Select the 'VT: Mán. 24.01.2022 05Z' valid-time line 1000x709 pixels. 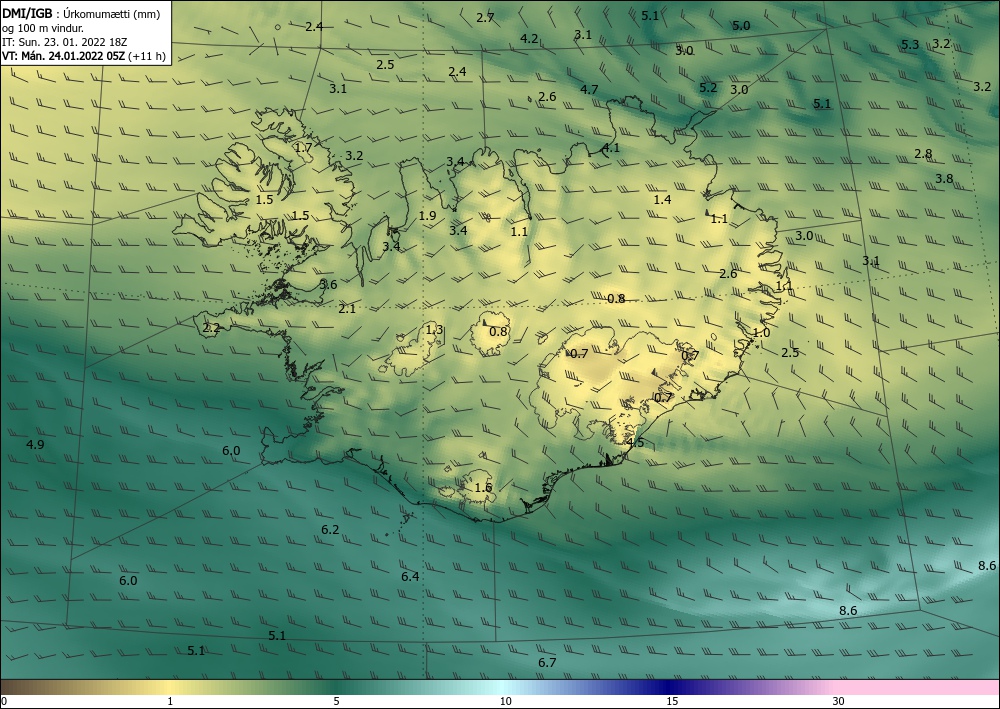(x=64, y=56)
